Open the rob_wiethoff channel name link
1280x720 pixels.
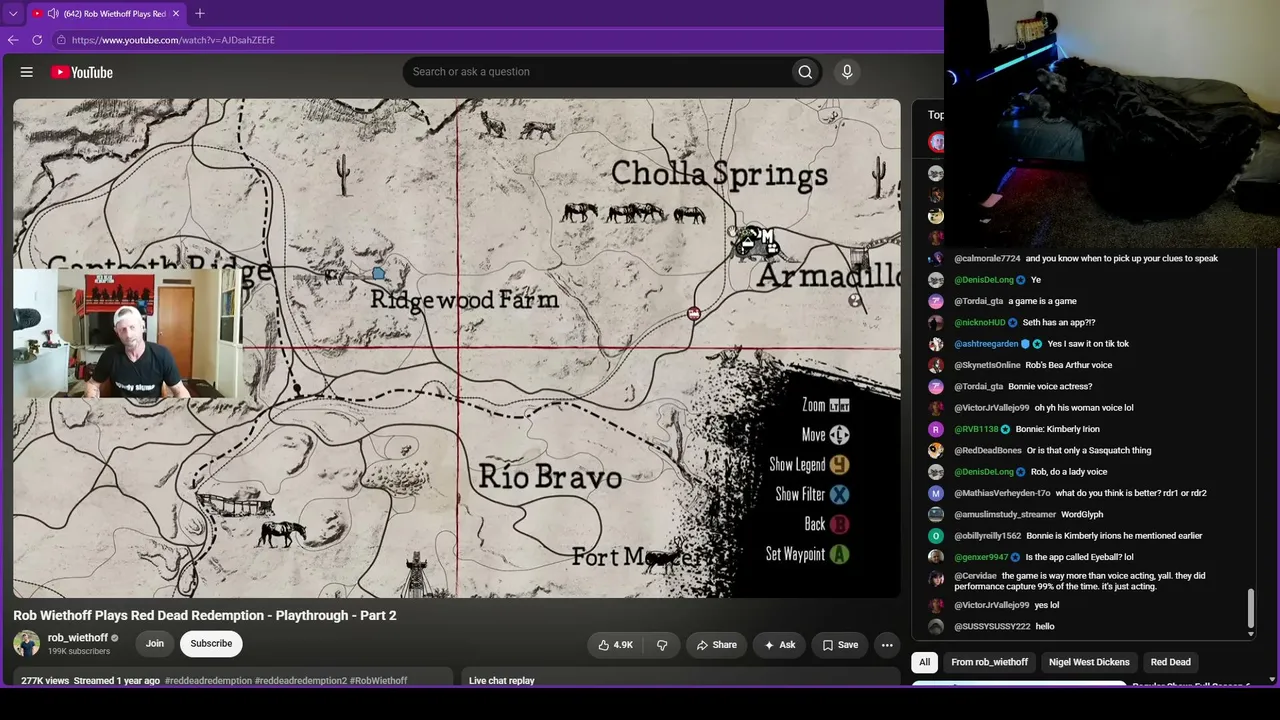[78, 638]
